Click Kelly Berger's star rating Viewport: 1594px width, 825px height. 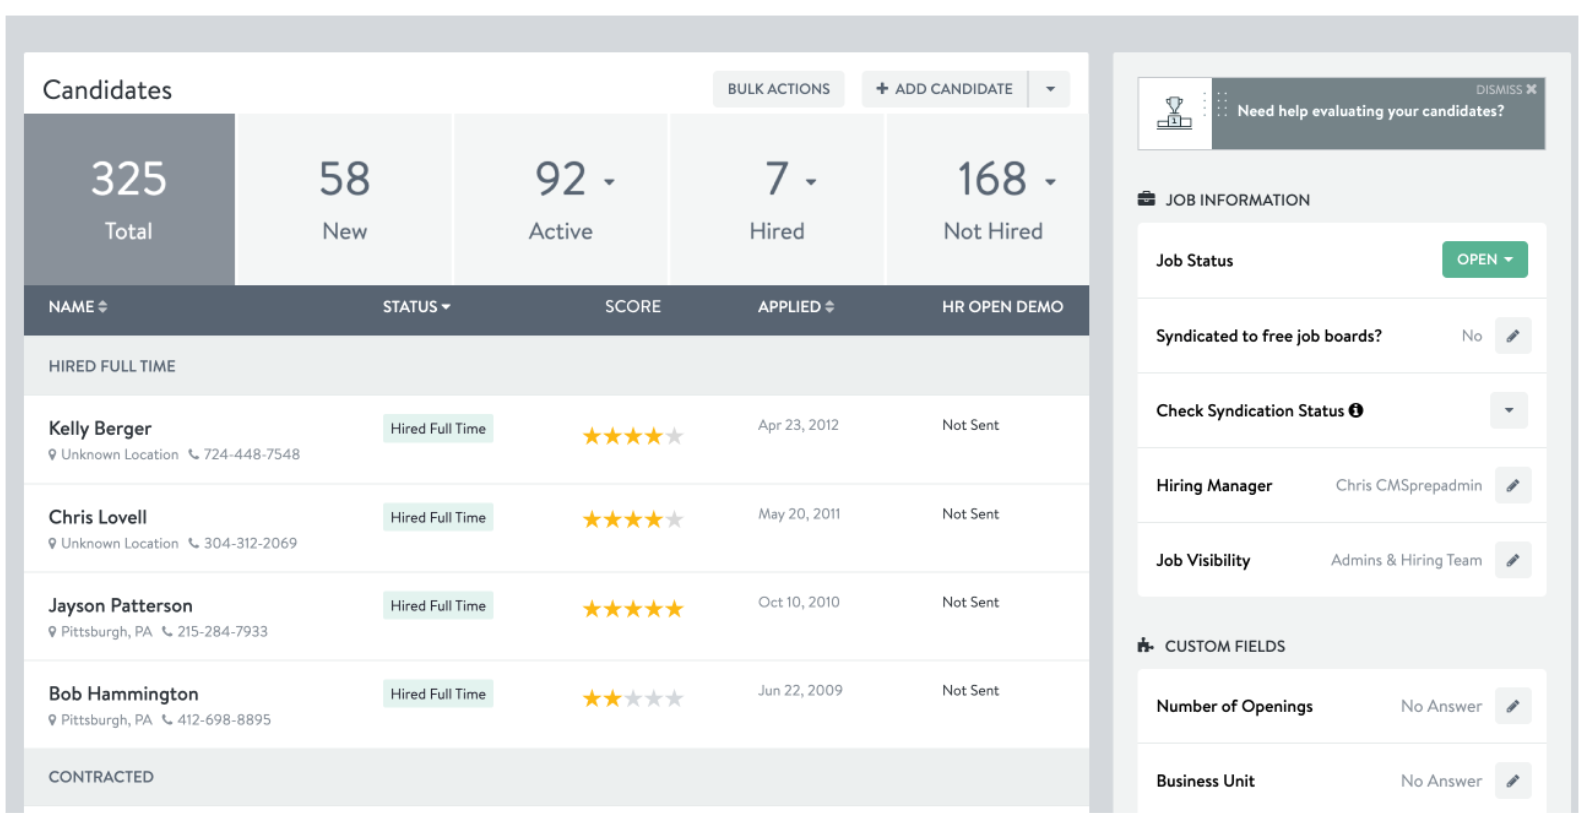tap(633, 436)
